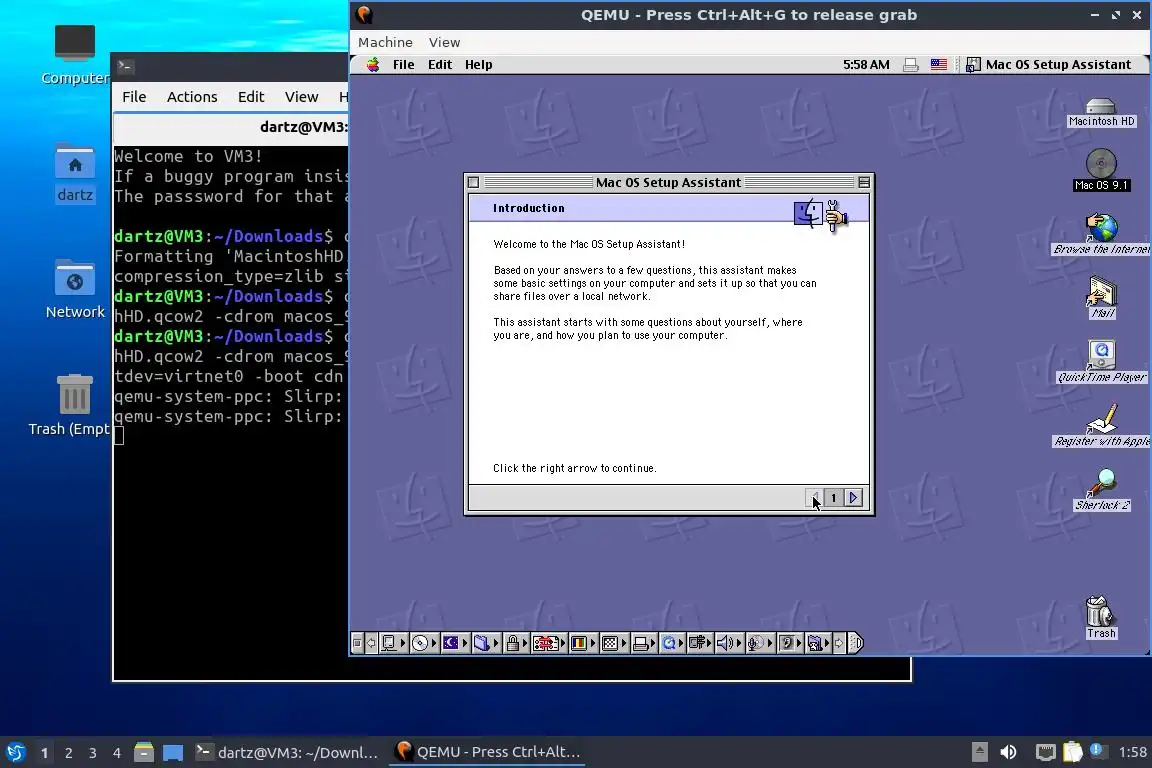The height and width of the screenshot is (768, 1152).
Task: Click the volume icon in the system tray
Action: tap(1009, 752)
